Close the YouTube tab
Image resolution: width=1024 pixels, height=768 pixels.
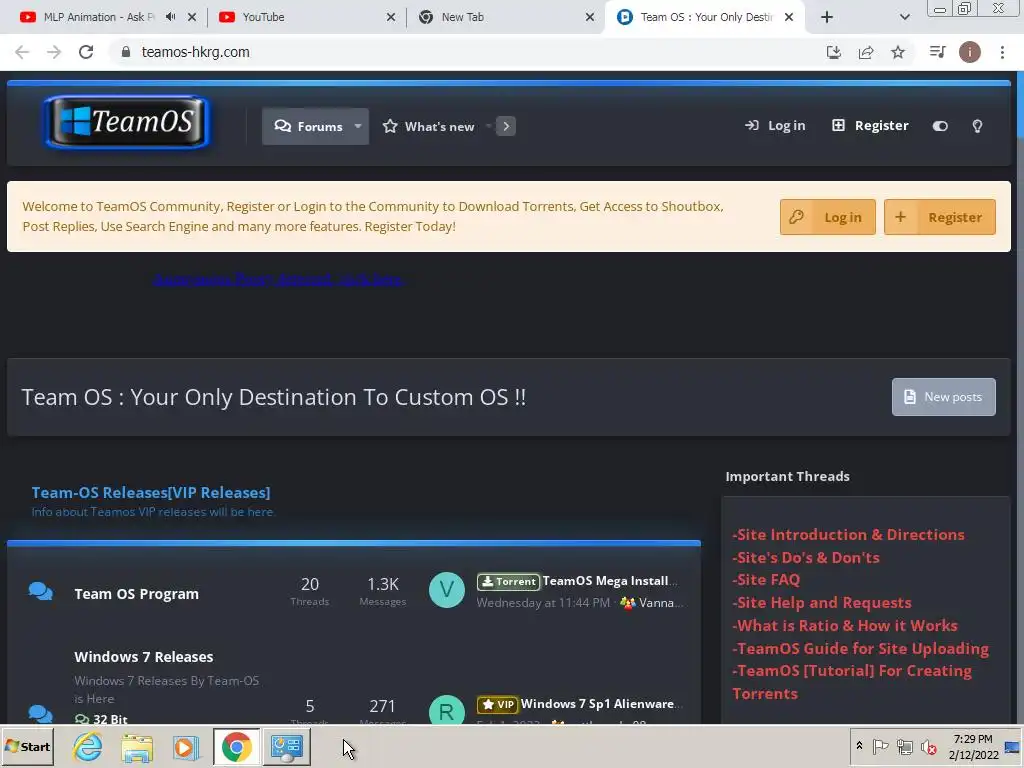(x=391, y=17)
